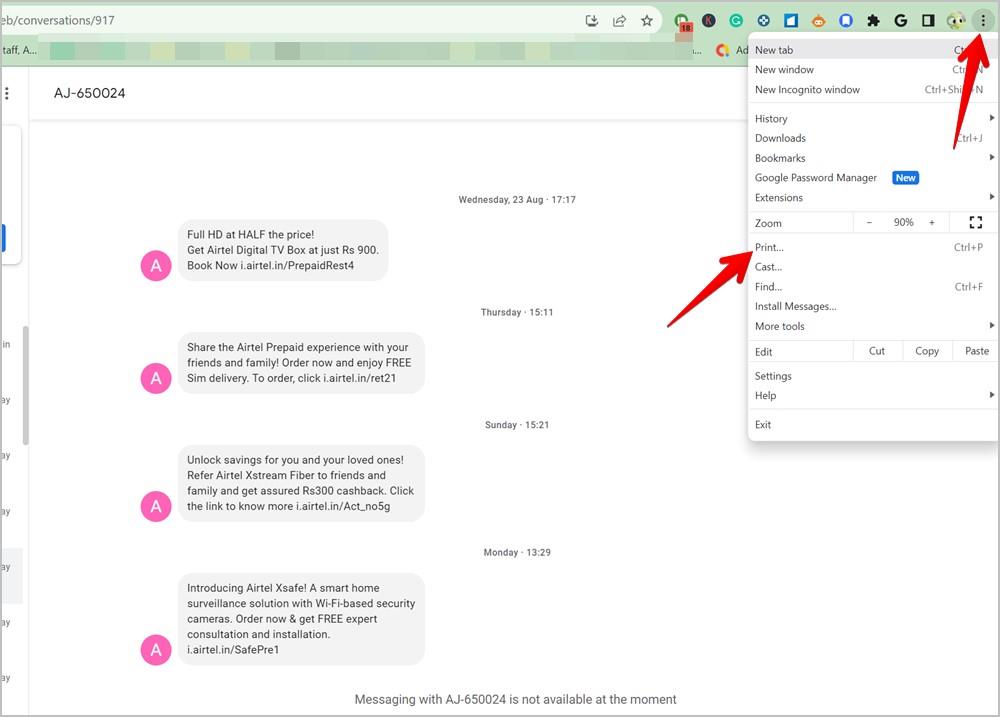Open the Messages sidebar three-dot menu
Viewport: 1000px width, 717px height.
point(7,93)
